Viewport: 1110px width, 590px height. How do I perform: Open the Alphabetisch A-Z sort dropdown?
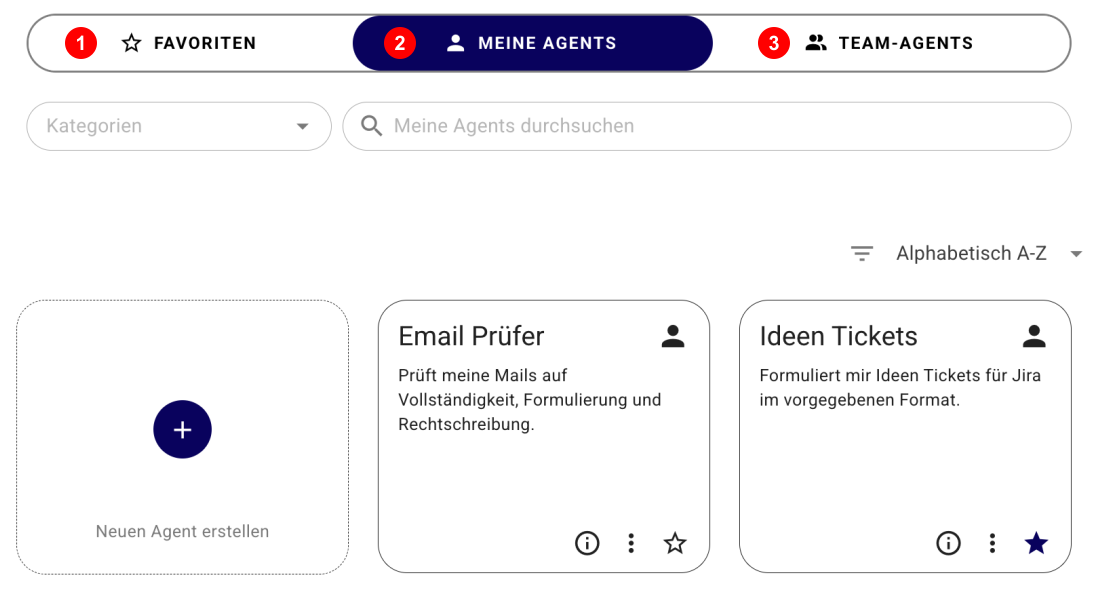point(988,254)
